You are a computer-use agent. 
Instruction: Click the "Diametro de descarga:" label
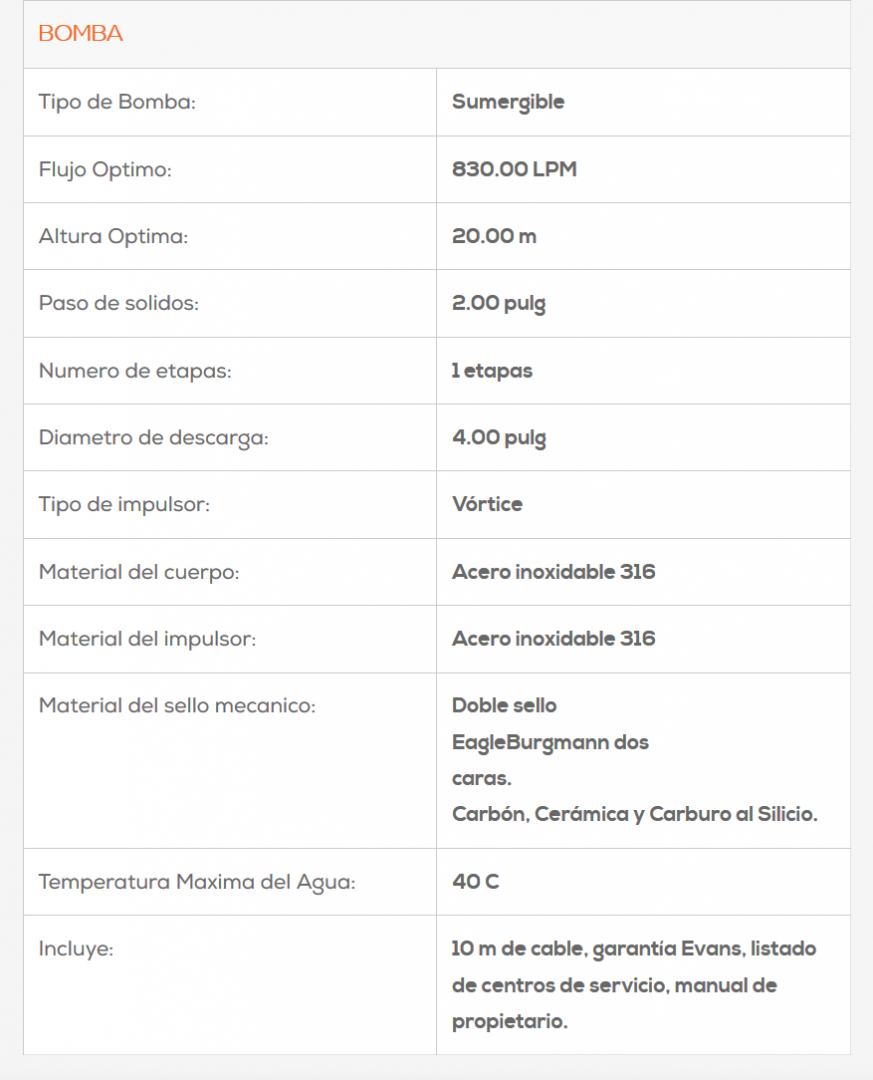click(153, 438)
